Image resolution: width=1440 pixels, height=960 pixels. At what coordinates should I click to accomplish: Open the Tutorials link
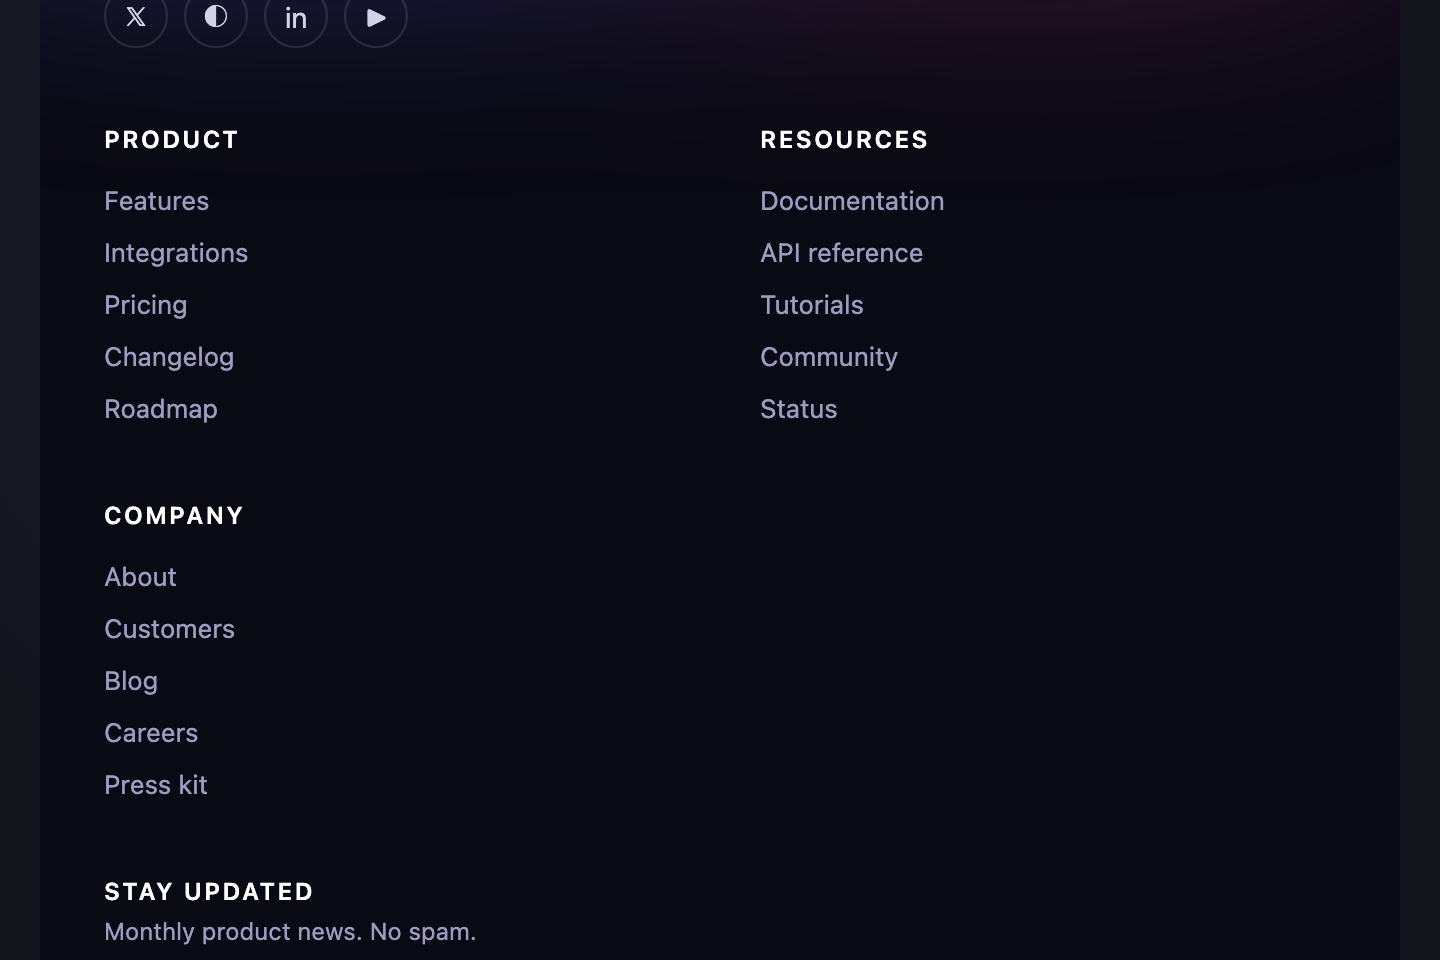tap(811, 305)
